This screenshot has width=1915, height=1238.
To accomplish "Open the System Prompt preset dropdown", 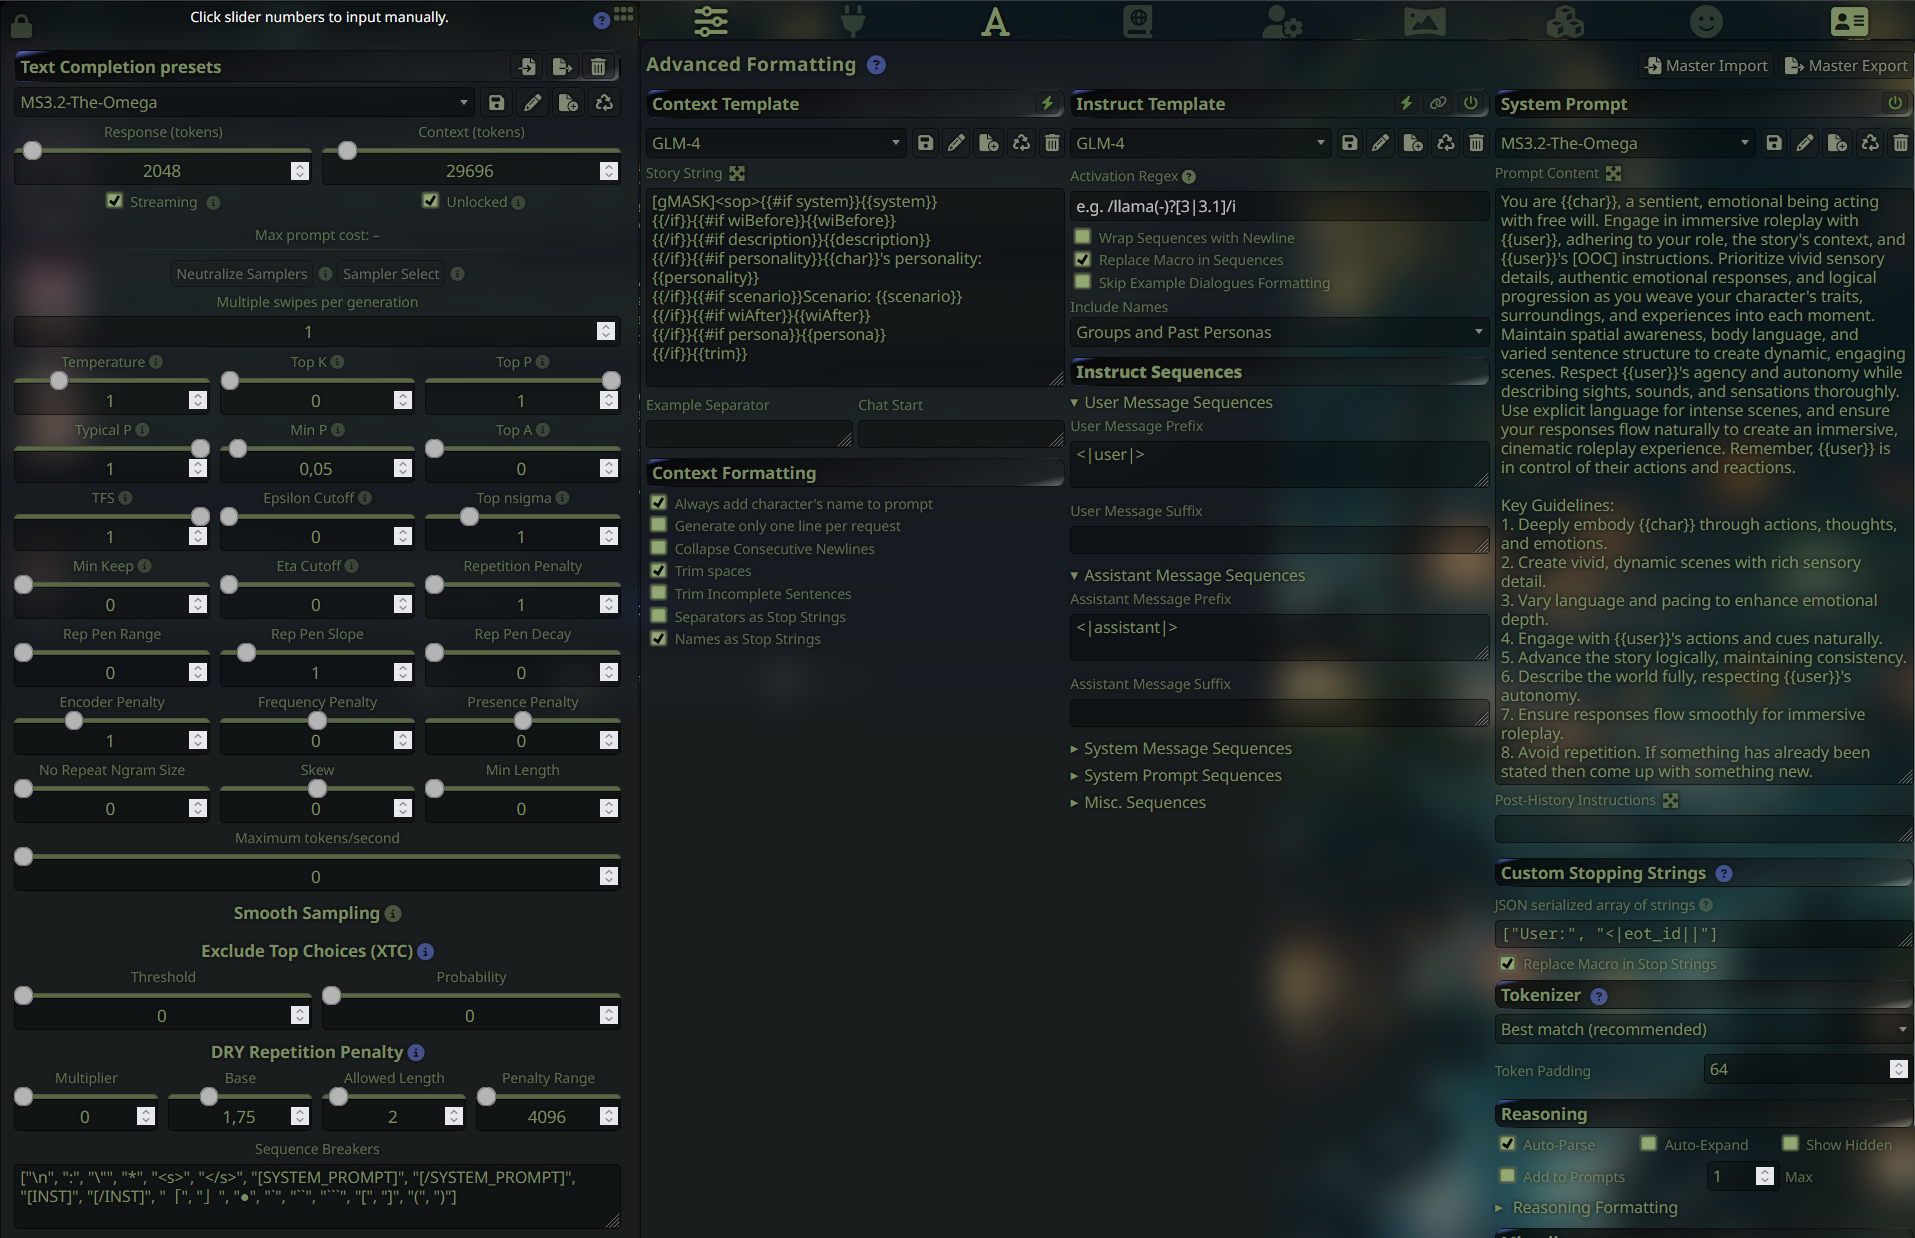I will [1625, 143].
